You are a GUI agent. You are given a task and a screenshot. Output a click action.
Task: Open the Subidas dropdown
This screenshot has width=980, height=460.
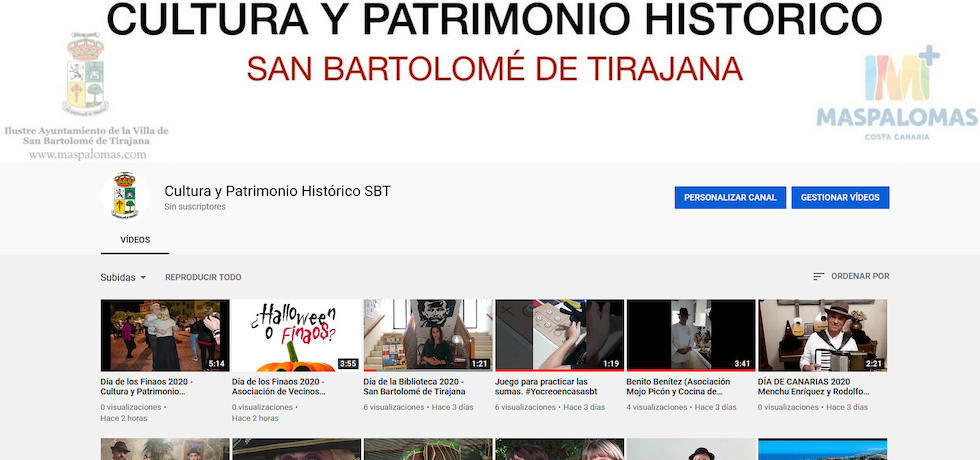coord(123,277)
